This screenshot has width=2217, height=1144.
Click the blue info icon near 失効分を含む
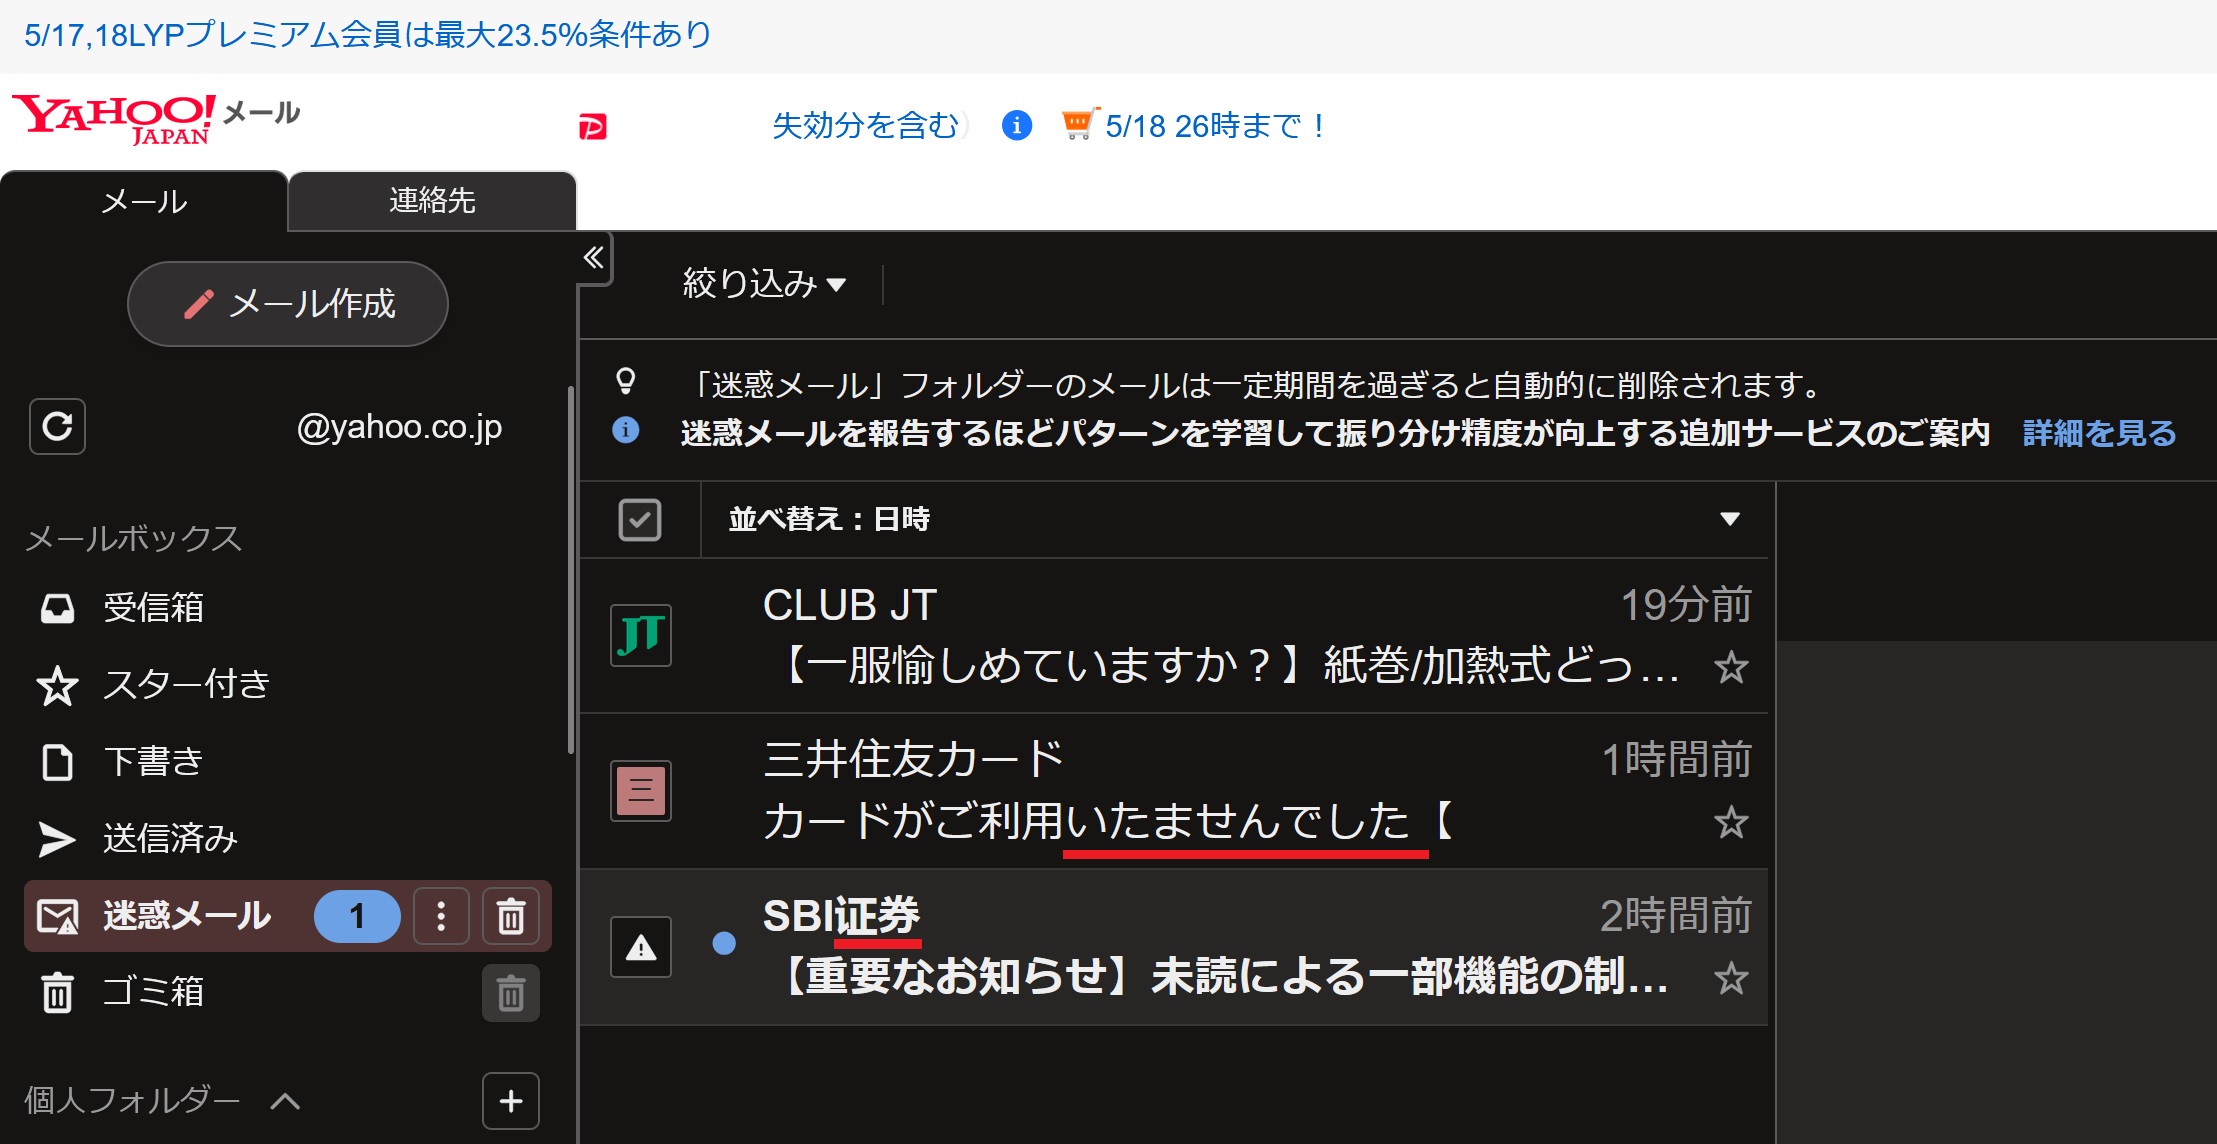pos(1016,125)
